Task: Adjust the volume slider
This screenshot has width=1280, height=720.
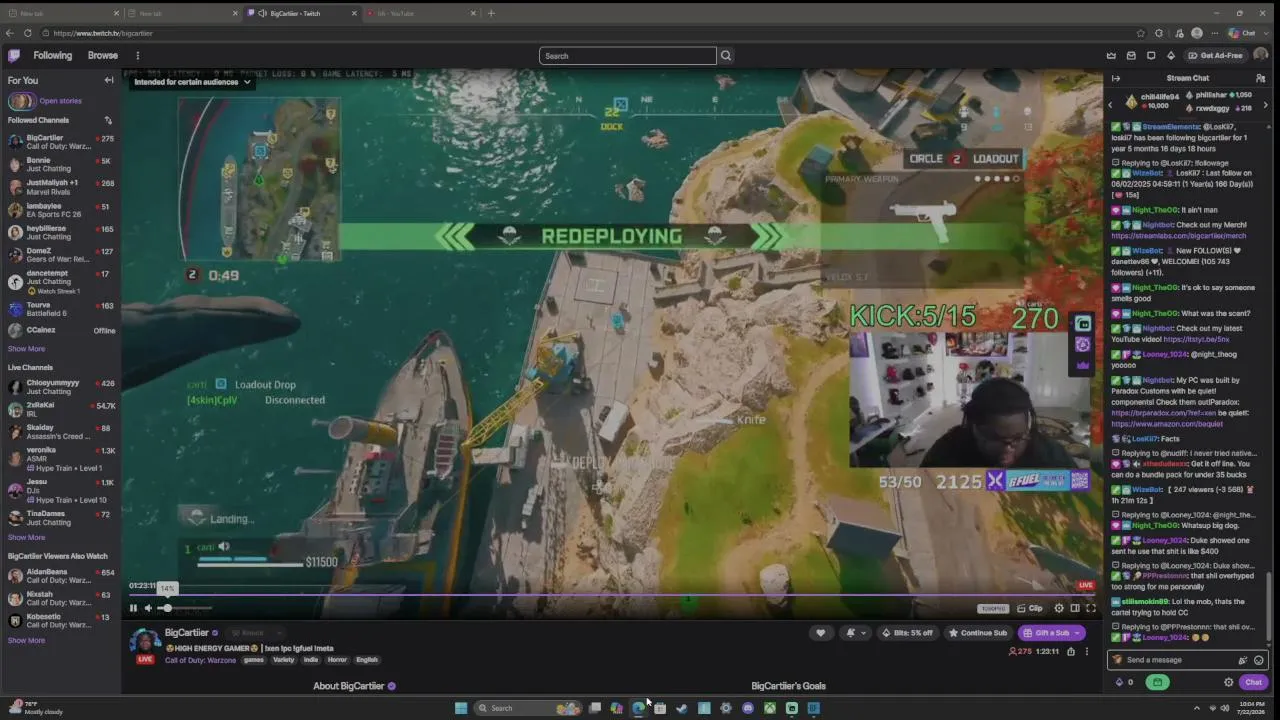Action: pos(186,608)
